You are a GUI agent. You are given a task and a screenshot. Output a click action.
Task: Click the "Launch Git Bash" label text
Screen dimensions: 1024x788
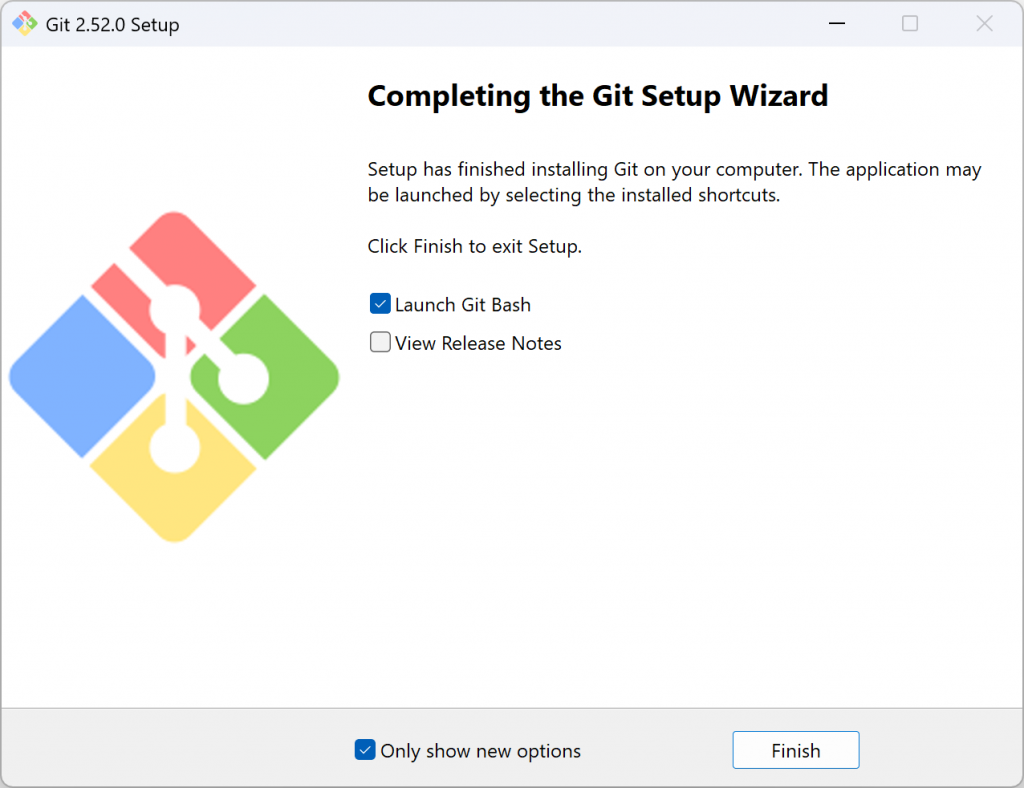(463, 305)
